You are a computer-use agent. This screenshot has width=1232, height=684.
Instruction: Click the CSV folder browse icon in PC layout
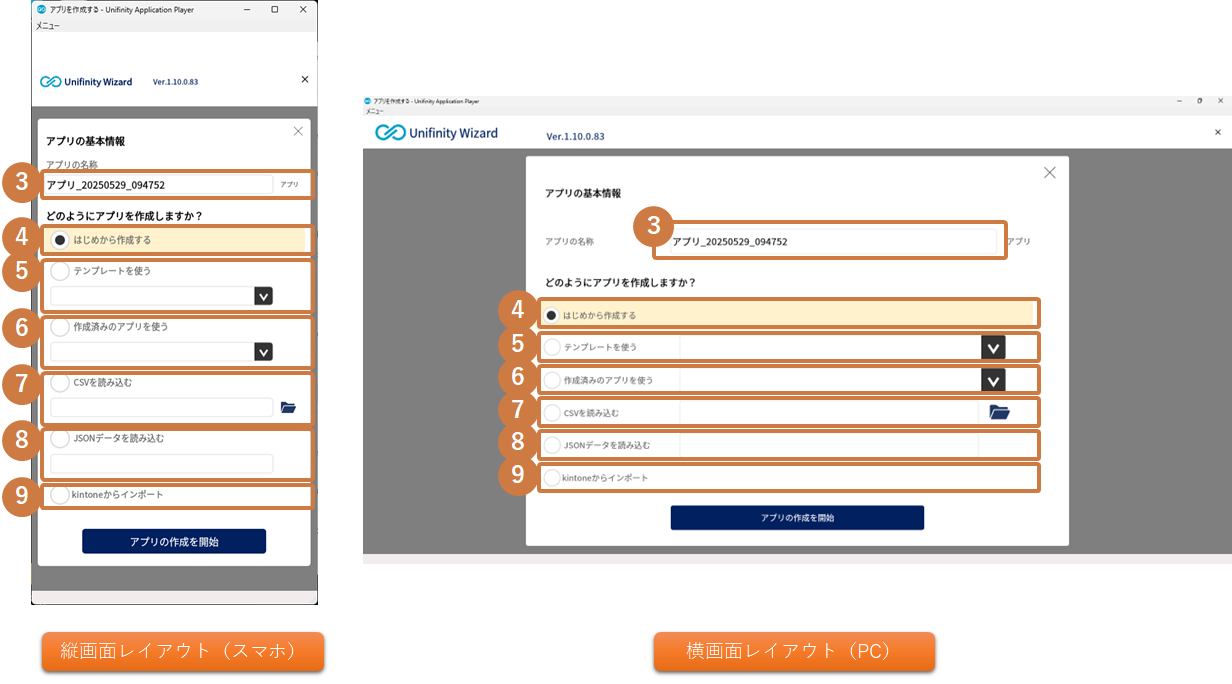(999, 412)
